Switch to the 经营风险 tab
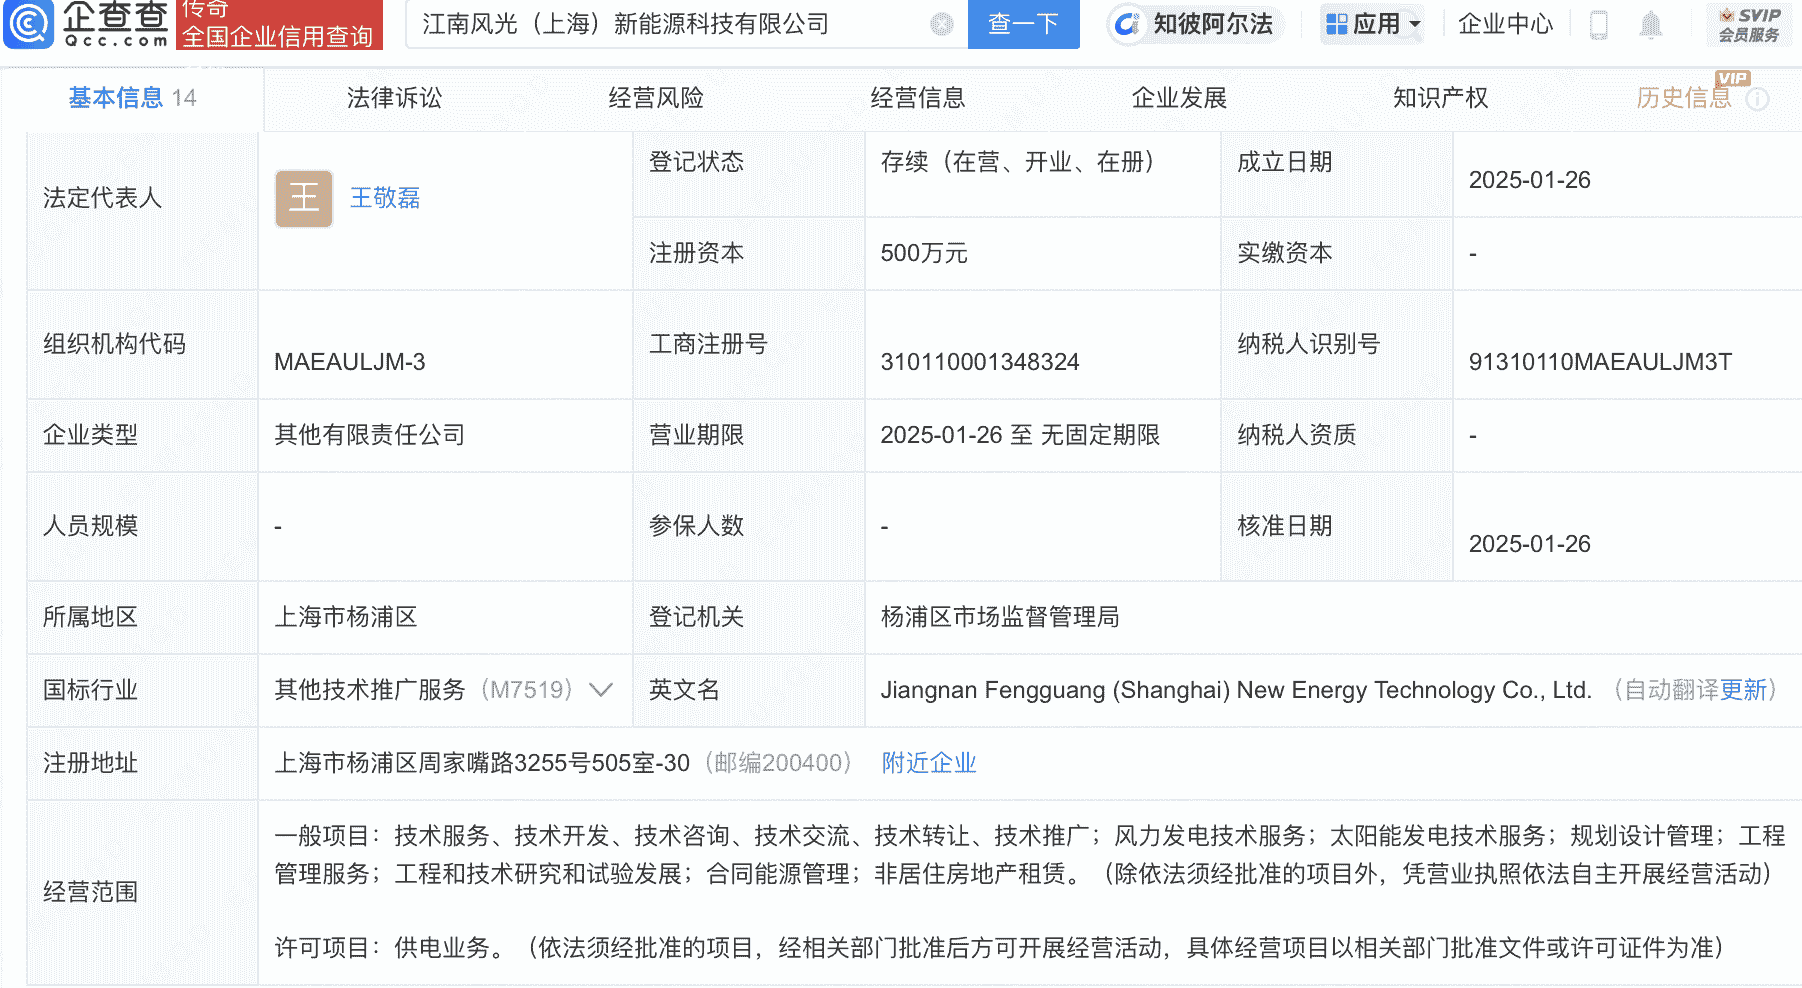The image size is (1802, 988). (x=656, y=98)
